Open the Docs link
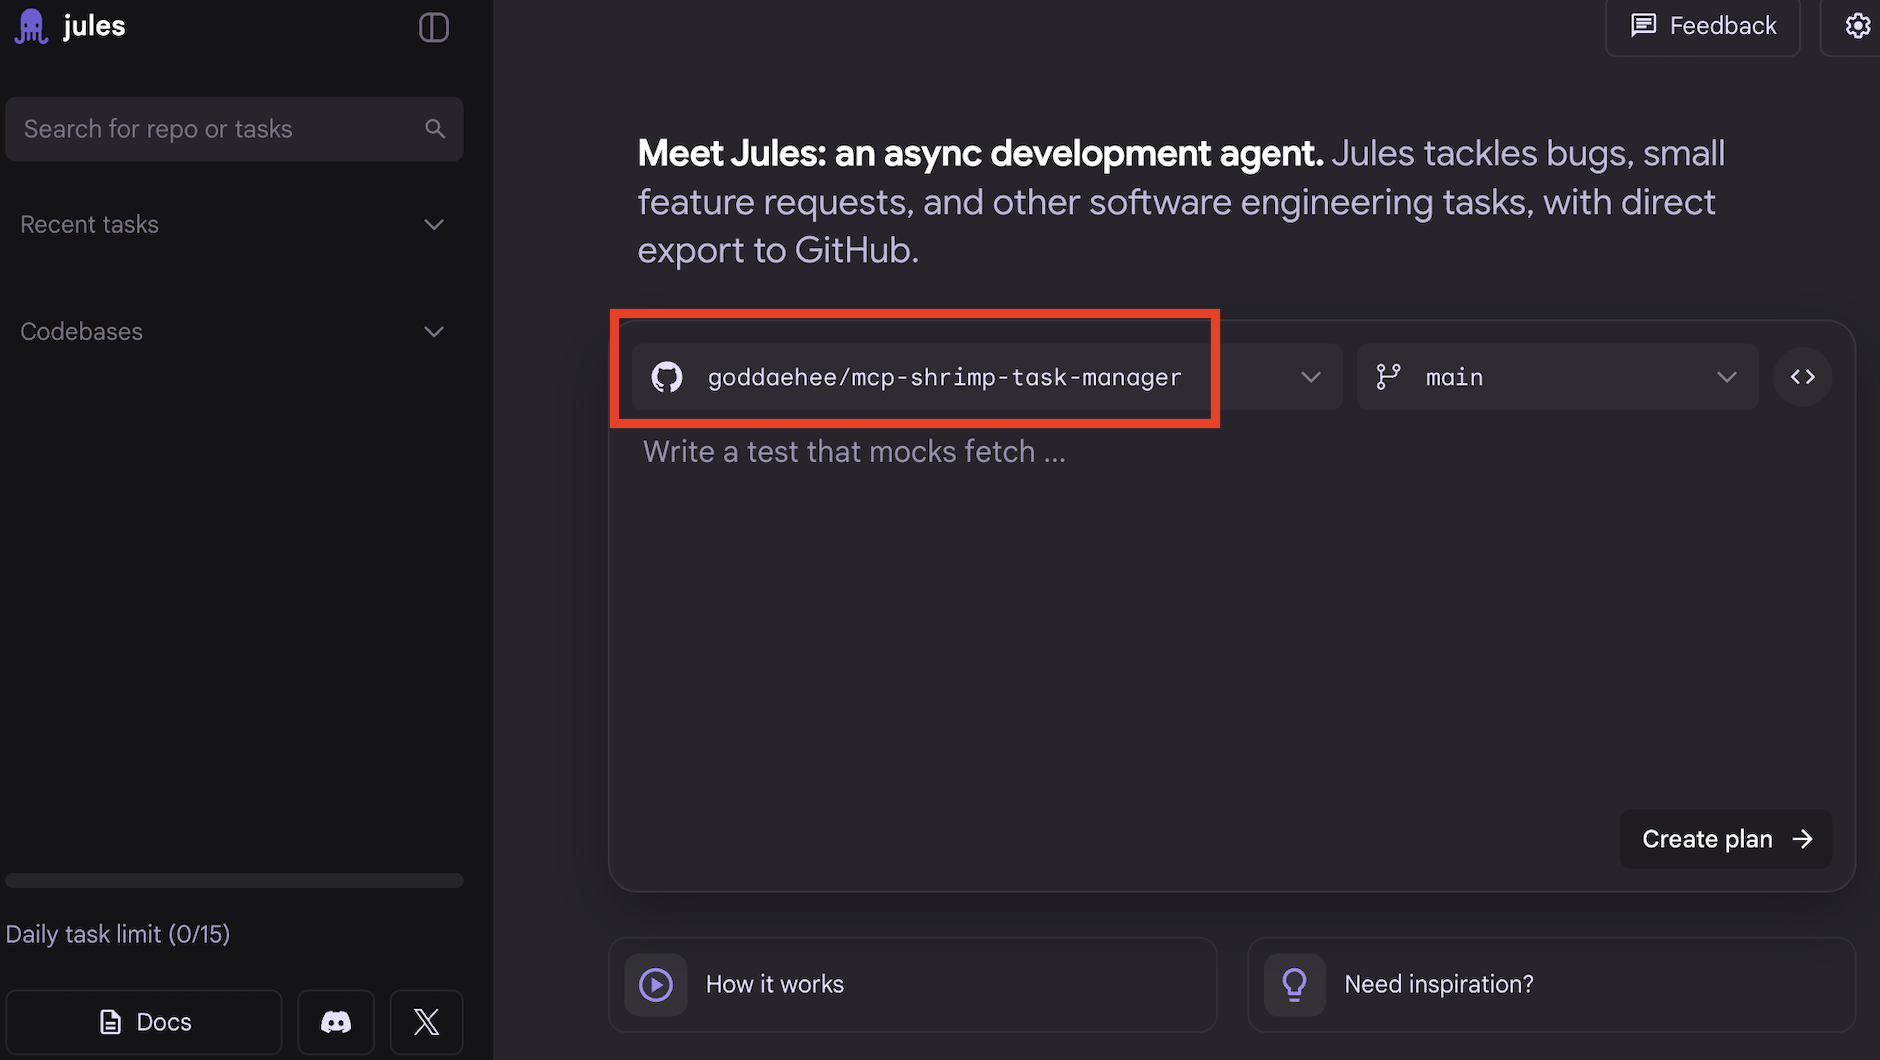The height and width of the screenshot is (1060, 1880). click(x=144, y=1022)
